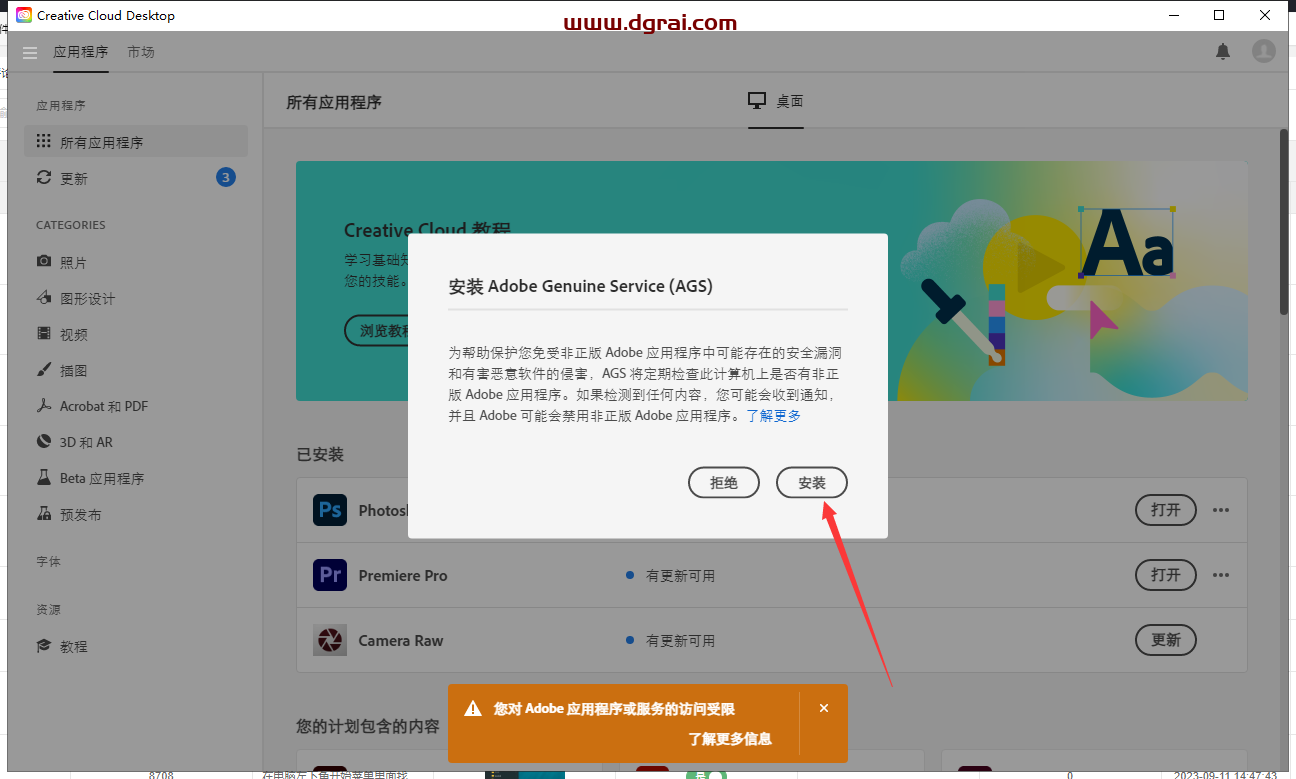This screenshot has height=779, width=1296.
Task: Click 更新 button for Camera Raw
Action: [x=1166, y=640]
